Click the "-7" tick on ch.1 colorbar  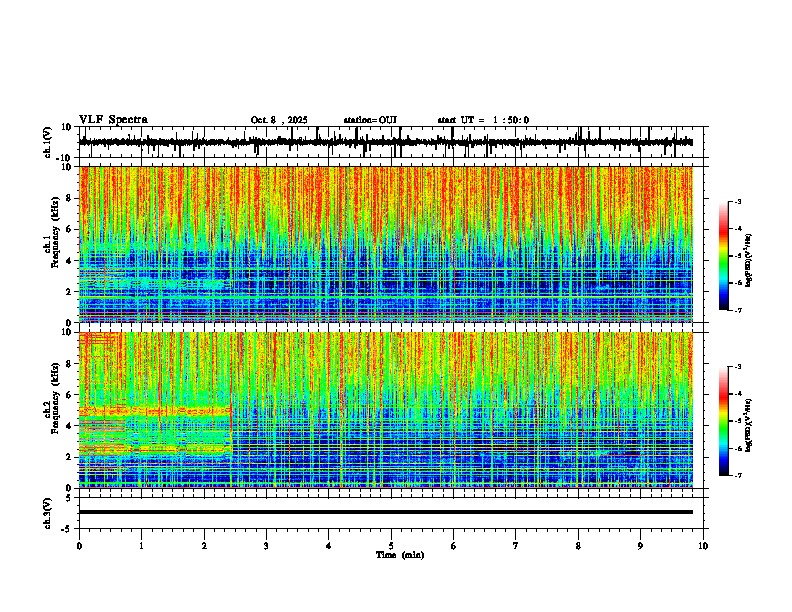click(x=738, y=310)
